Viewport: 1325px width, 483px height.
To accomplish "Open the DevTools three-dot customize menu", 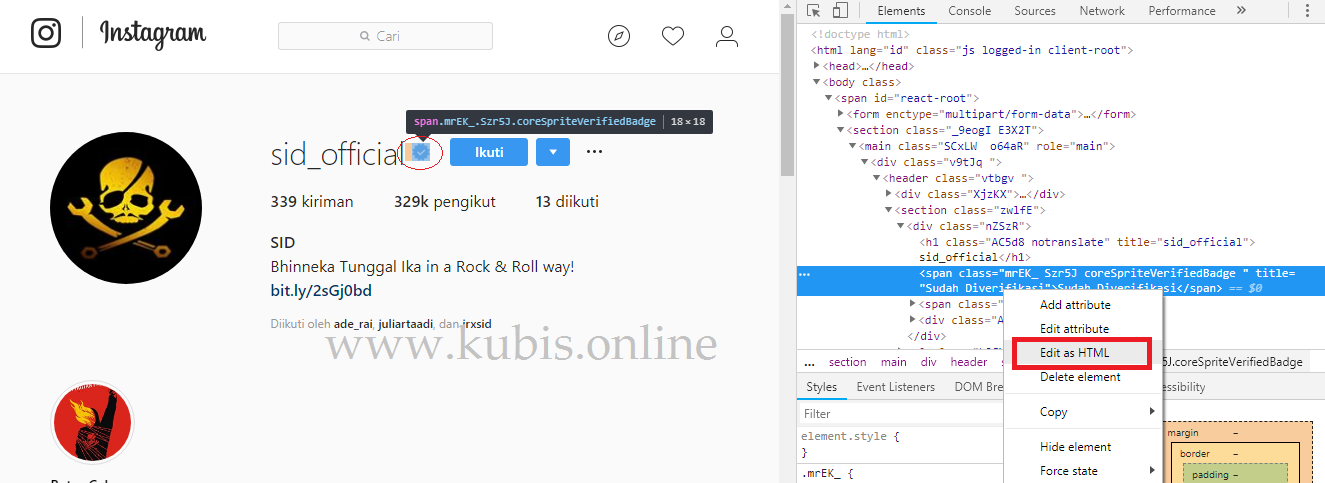I will click(x=1306, y=11).
